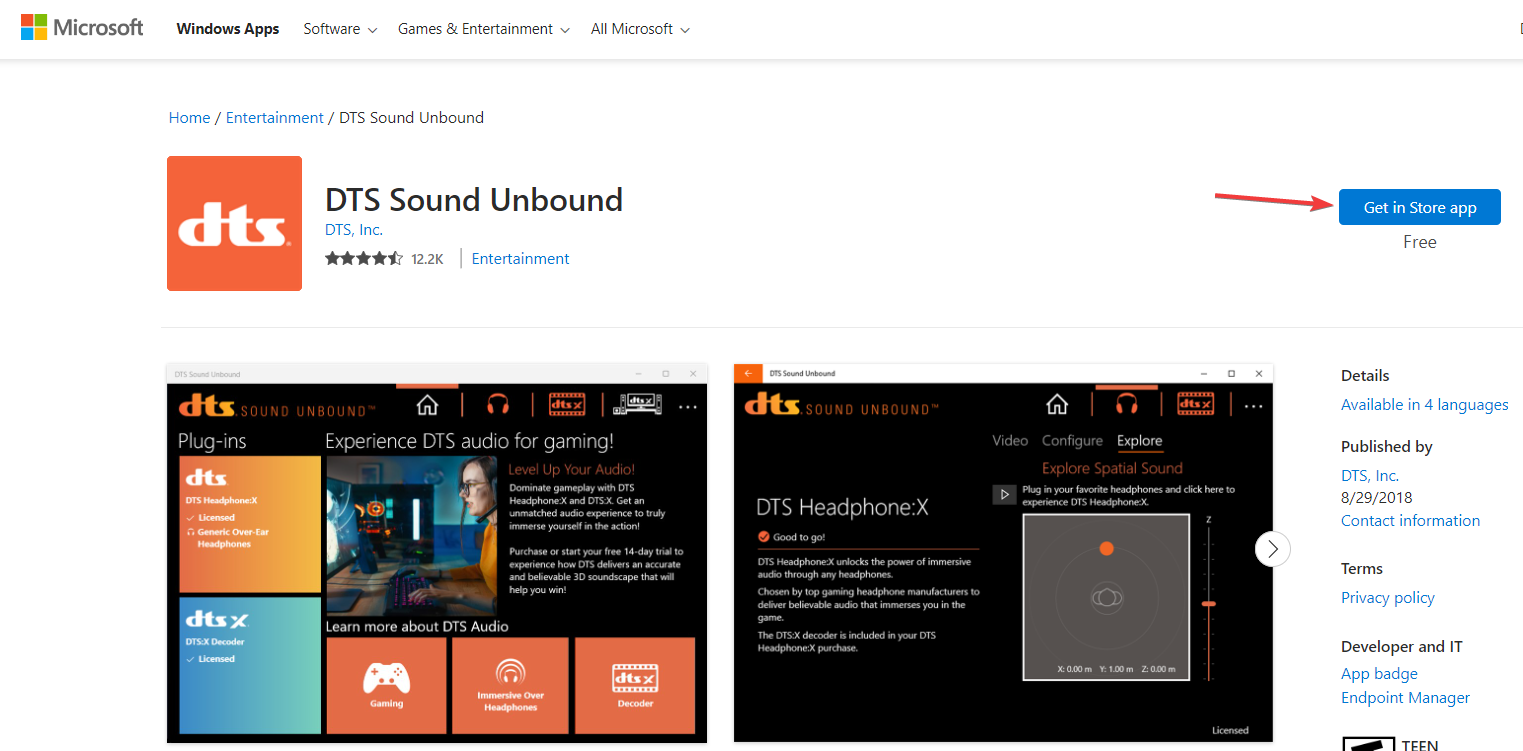
Task: Click home icon in second screenshot
Action: (x=1057, y=404)
